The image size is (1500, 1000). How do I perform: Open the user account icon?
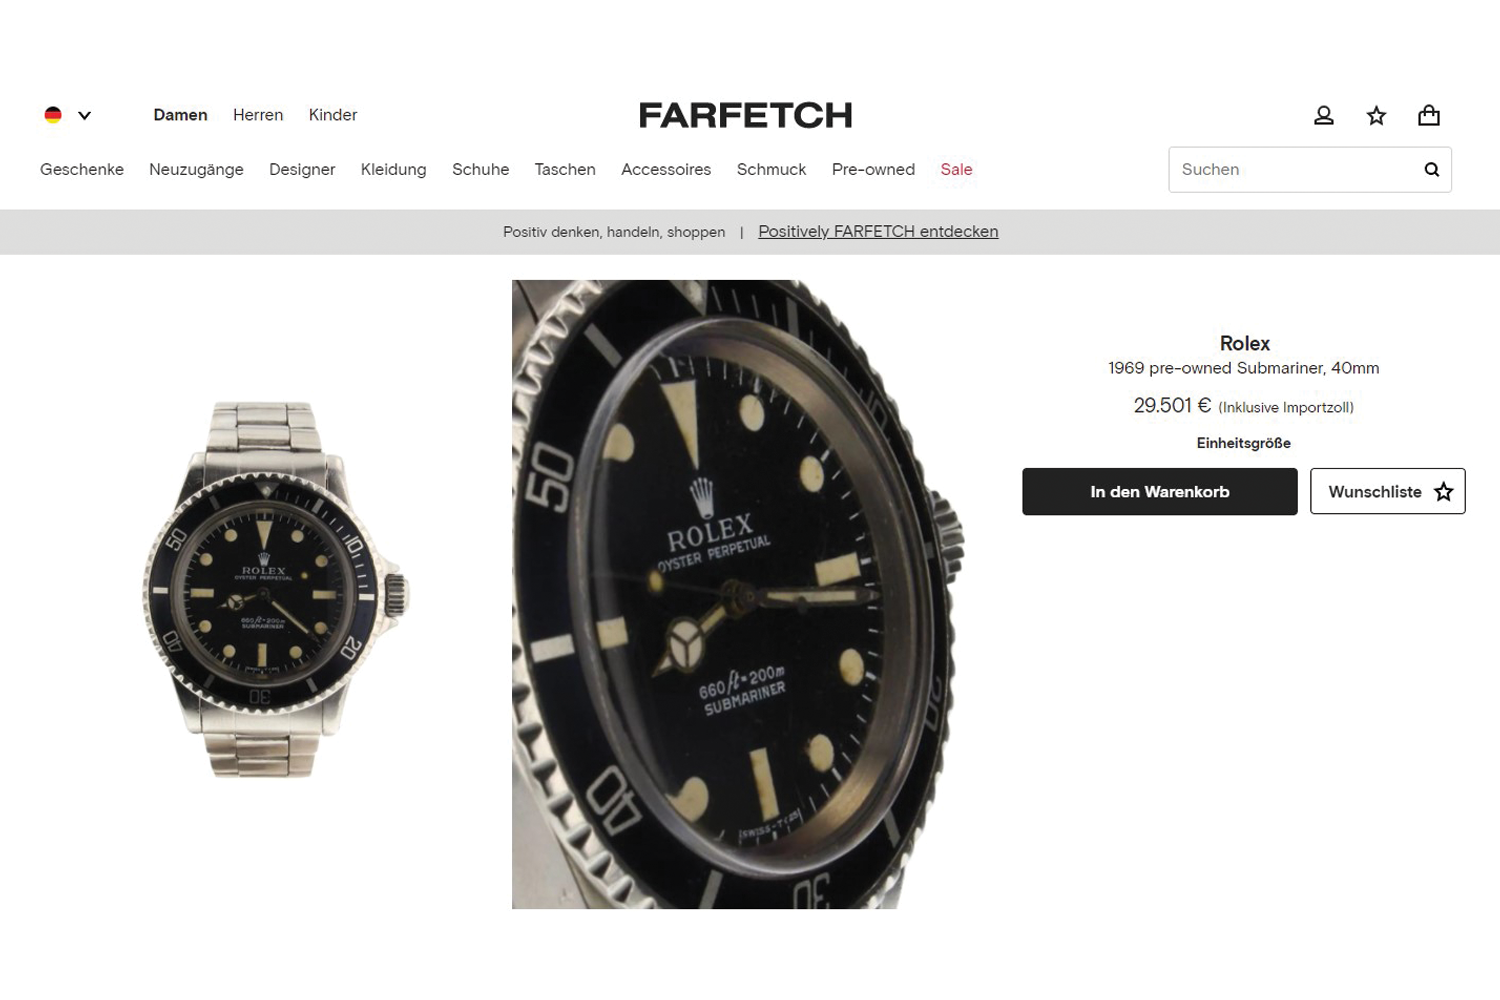[x=1323, y=115]
